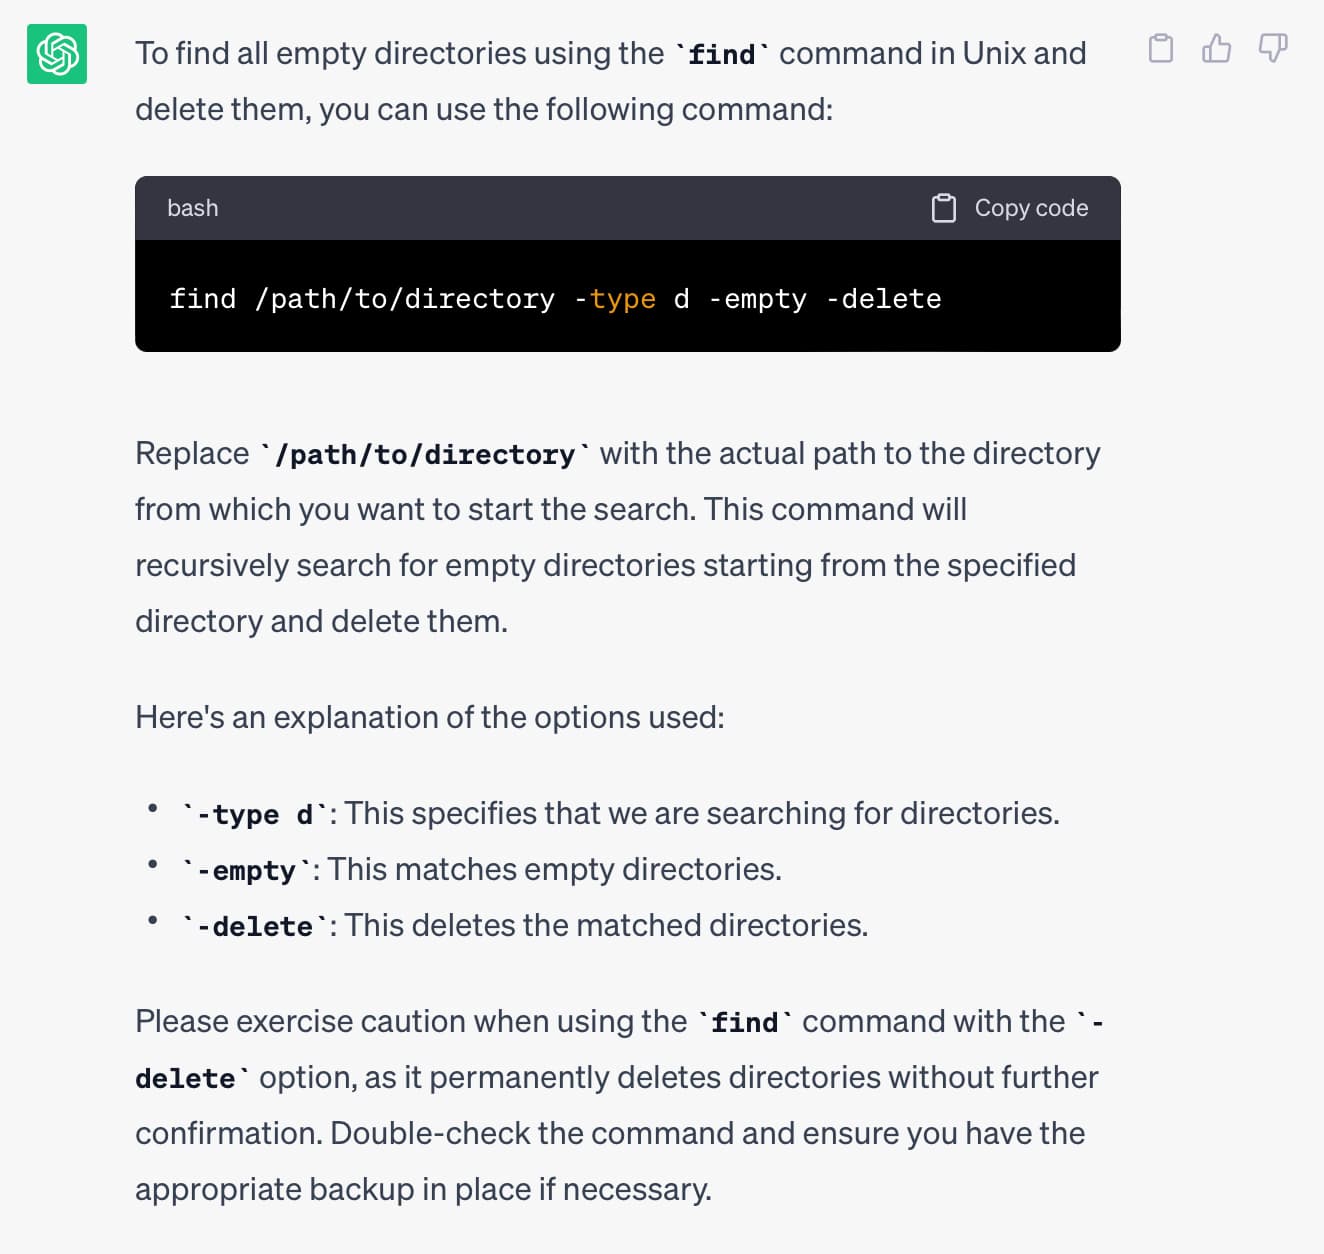Viewport: 1324px width, 1254px height.
Task: Click the -type keyword in code
Action: click(615, 299)
